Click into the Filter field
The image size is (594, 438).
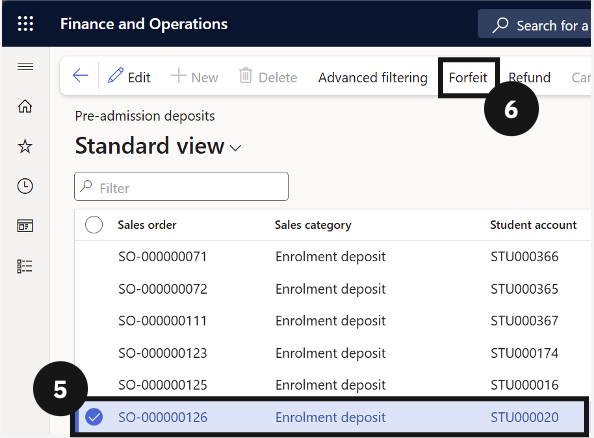tap(181, 186)
